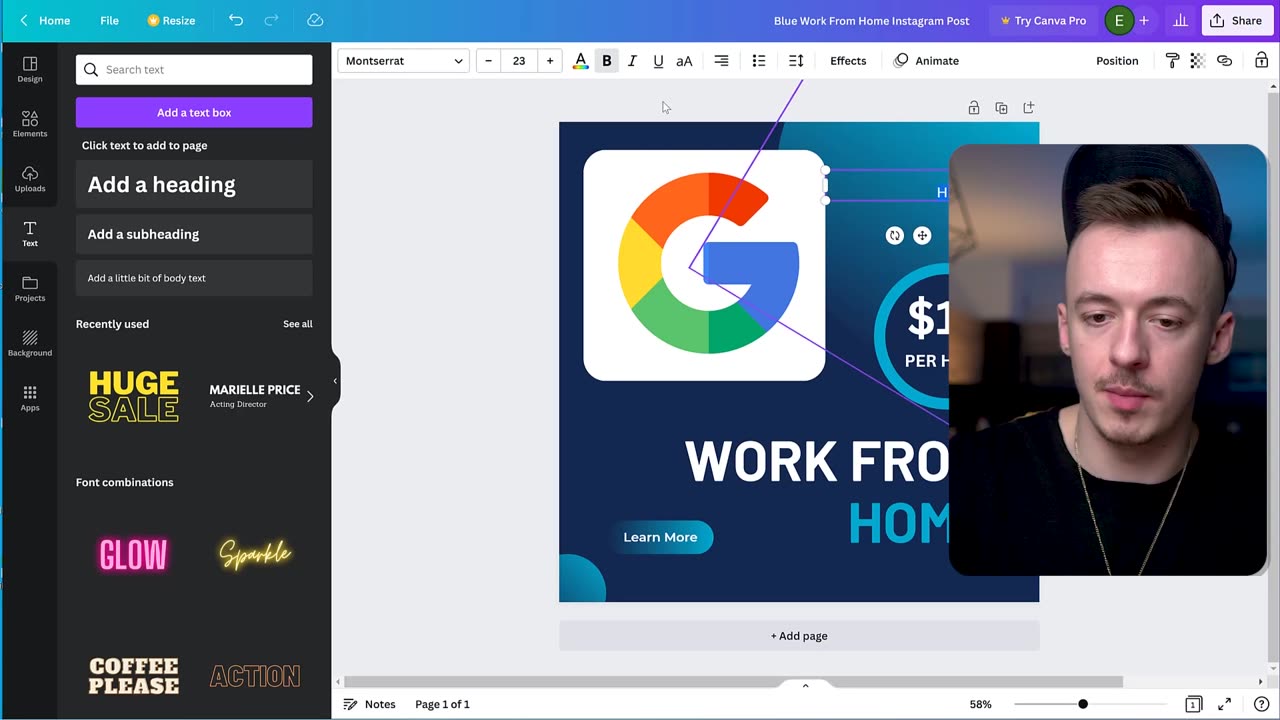Open the Transparency checkerboard icon
Screen dimensions: 1280x720
click(x=1197, y=61)
